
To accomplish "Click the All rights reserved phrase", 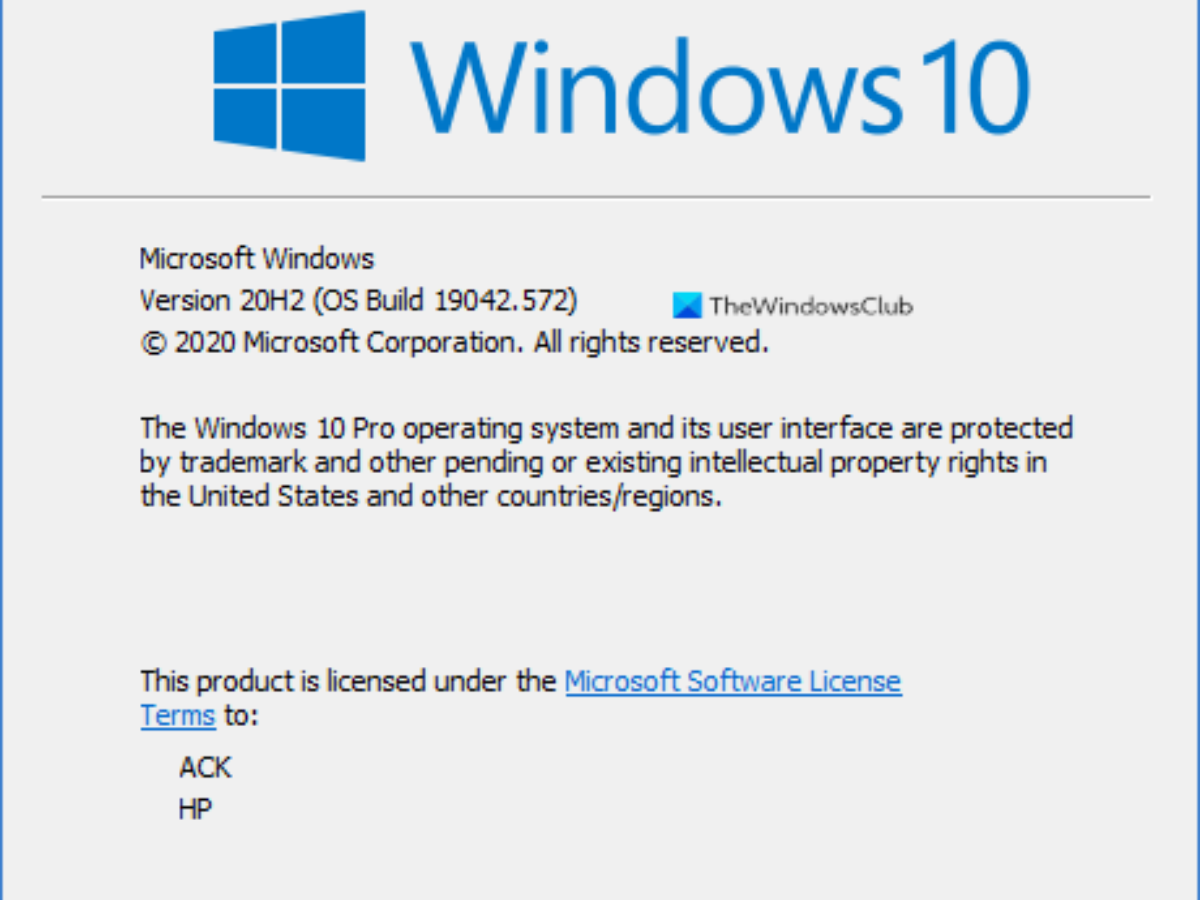I will coord(651,342).
